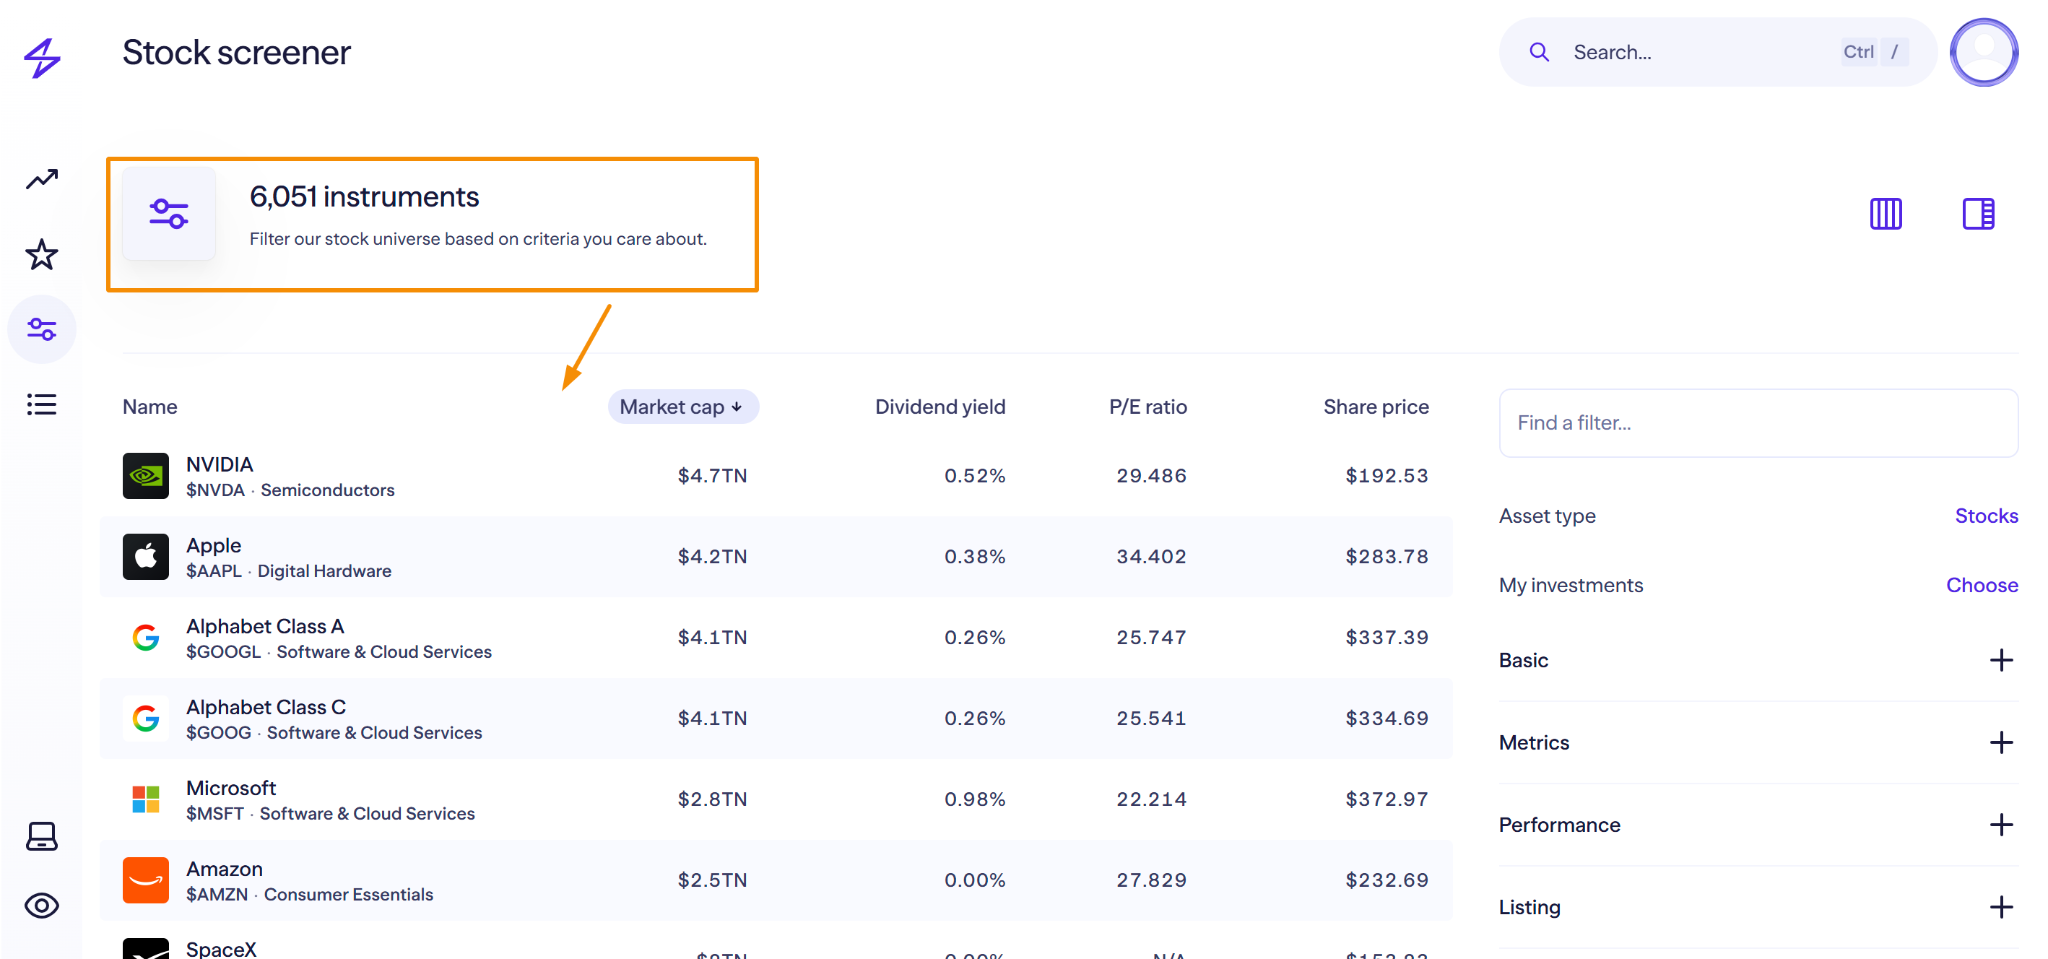Click Amazon market cap $2.5TN

712,881
